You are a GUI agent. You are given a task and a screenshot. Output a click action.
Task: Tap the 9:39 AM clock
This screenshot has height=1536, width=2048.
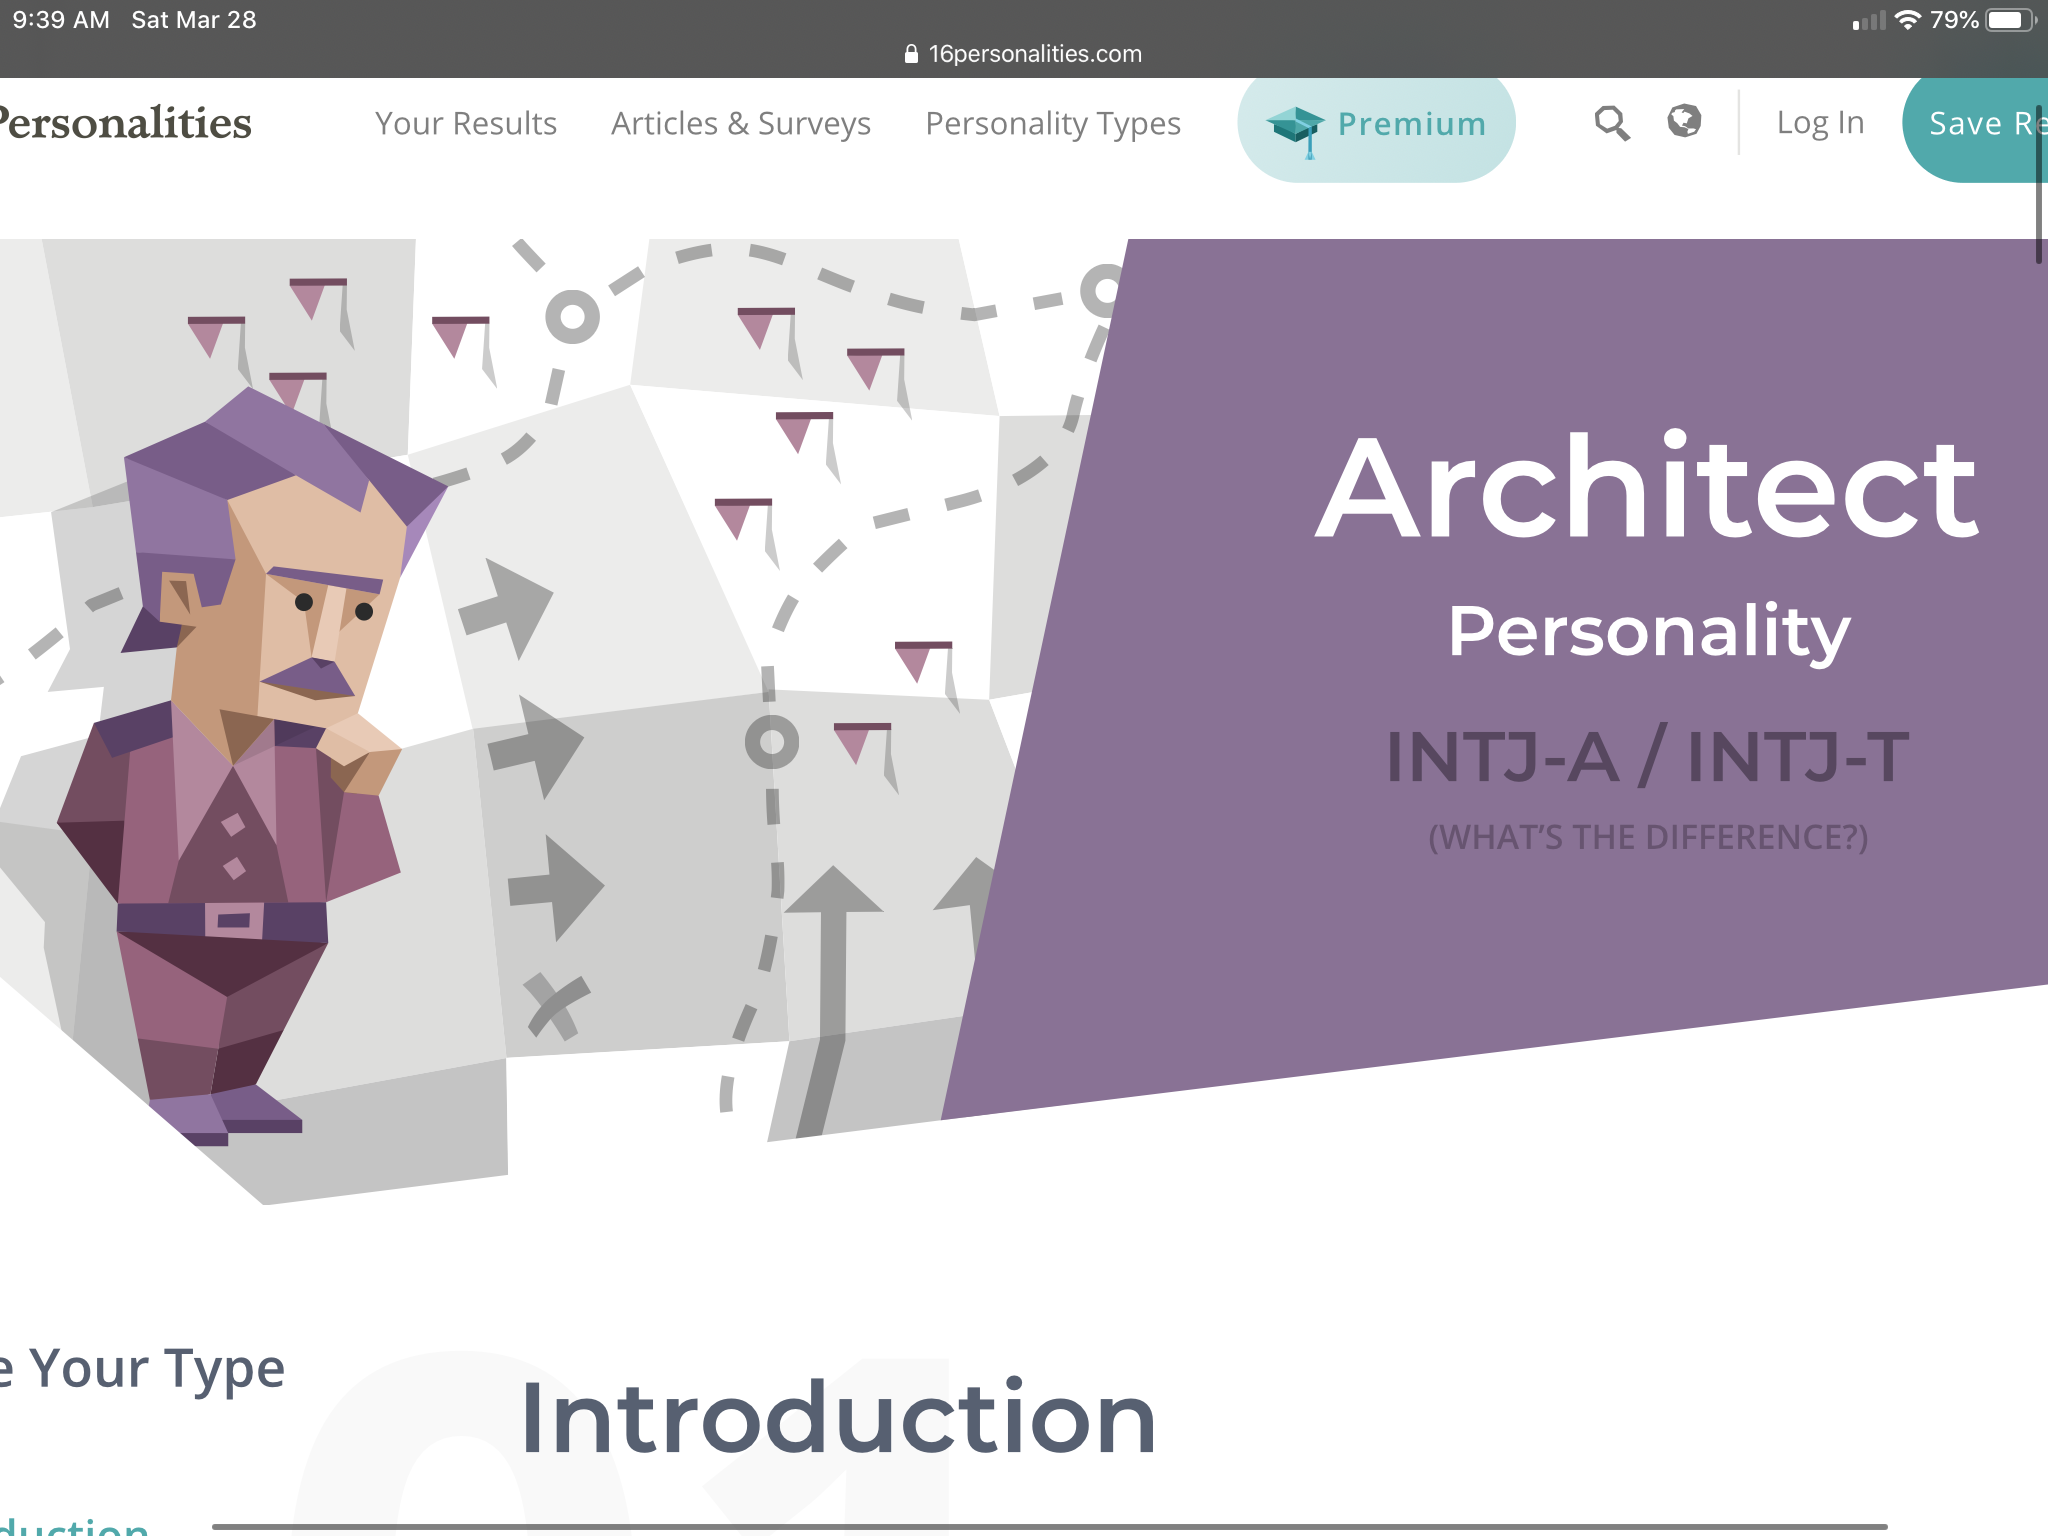[x=61, y=20]
